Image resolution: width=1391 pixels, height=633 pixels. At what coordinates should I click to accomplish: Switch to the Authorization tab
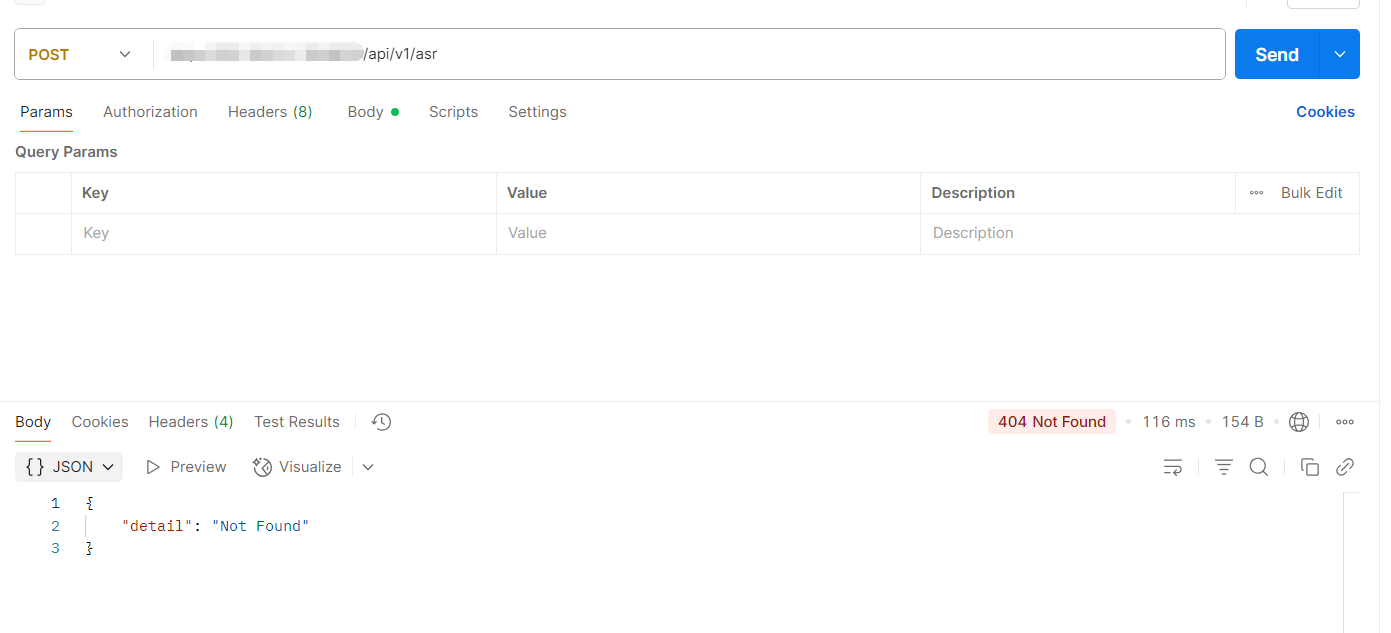(x=150, y=112)
